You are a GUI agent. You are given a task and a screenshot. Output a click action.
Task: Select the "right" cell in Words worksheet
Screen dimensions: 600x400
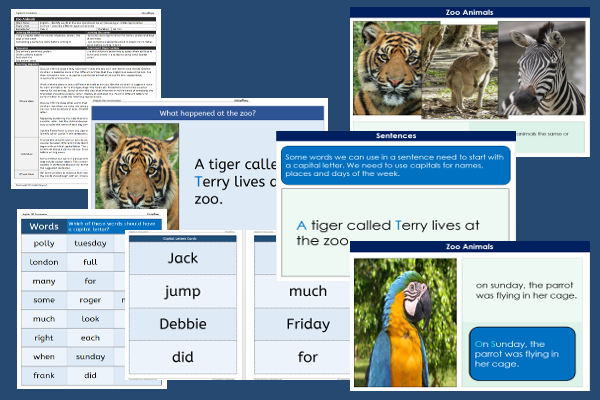tap(44, 338)
